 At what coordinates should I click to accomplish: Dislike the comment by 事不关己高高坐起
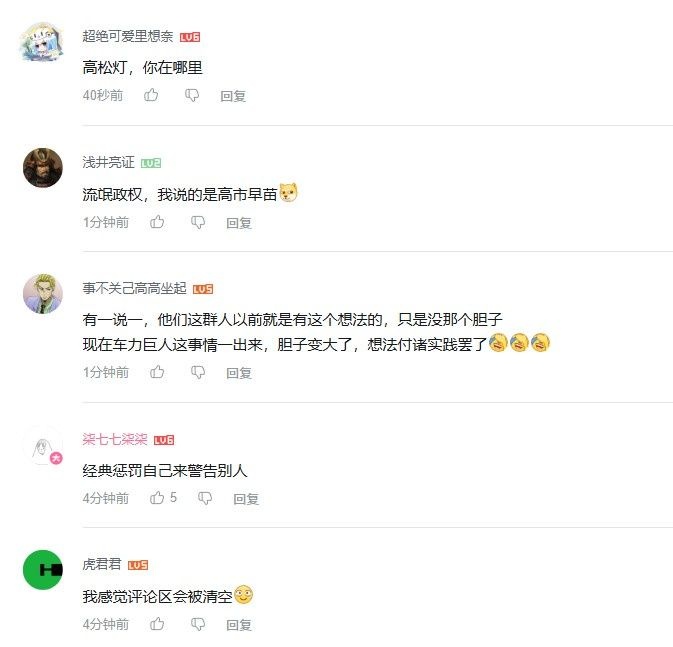click(198, 372)
